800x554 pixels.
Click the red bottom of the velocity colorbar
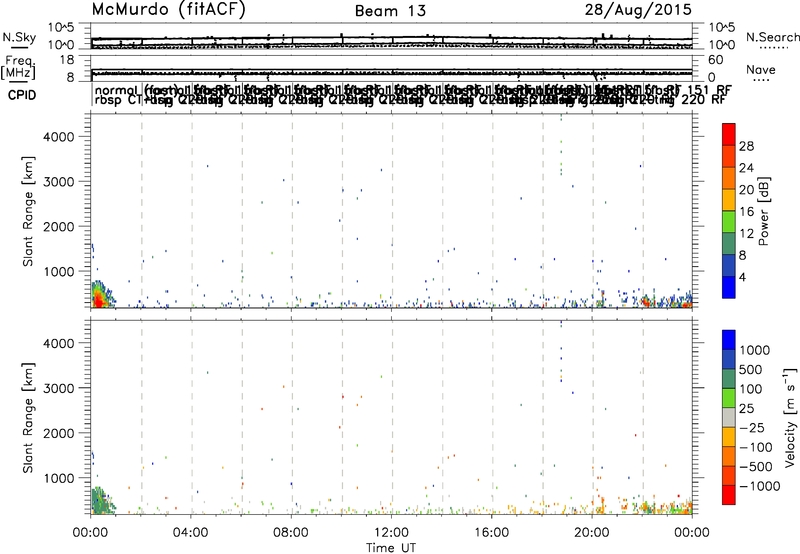(729, 495)
